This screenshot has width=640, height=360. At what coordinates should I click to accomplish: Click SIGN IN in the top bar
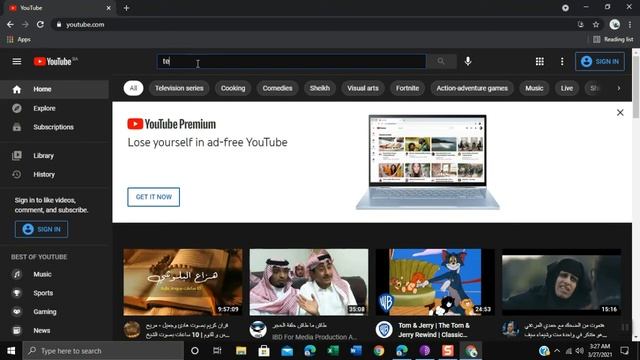pyautogui.click(x=600, y=61)
